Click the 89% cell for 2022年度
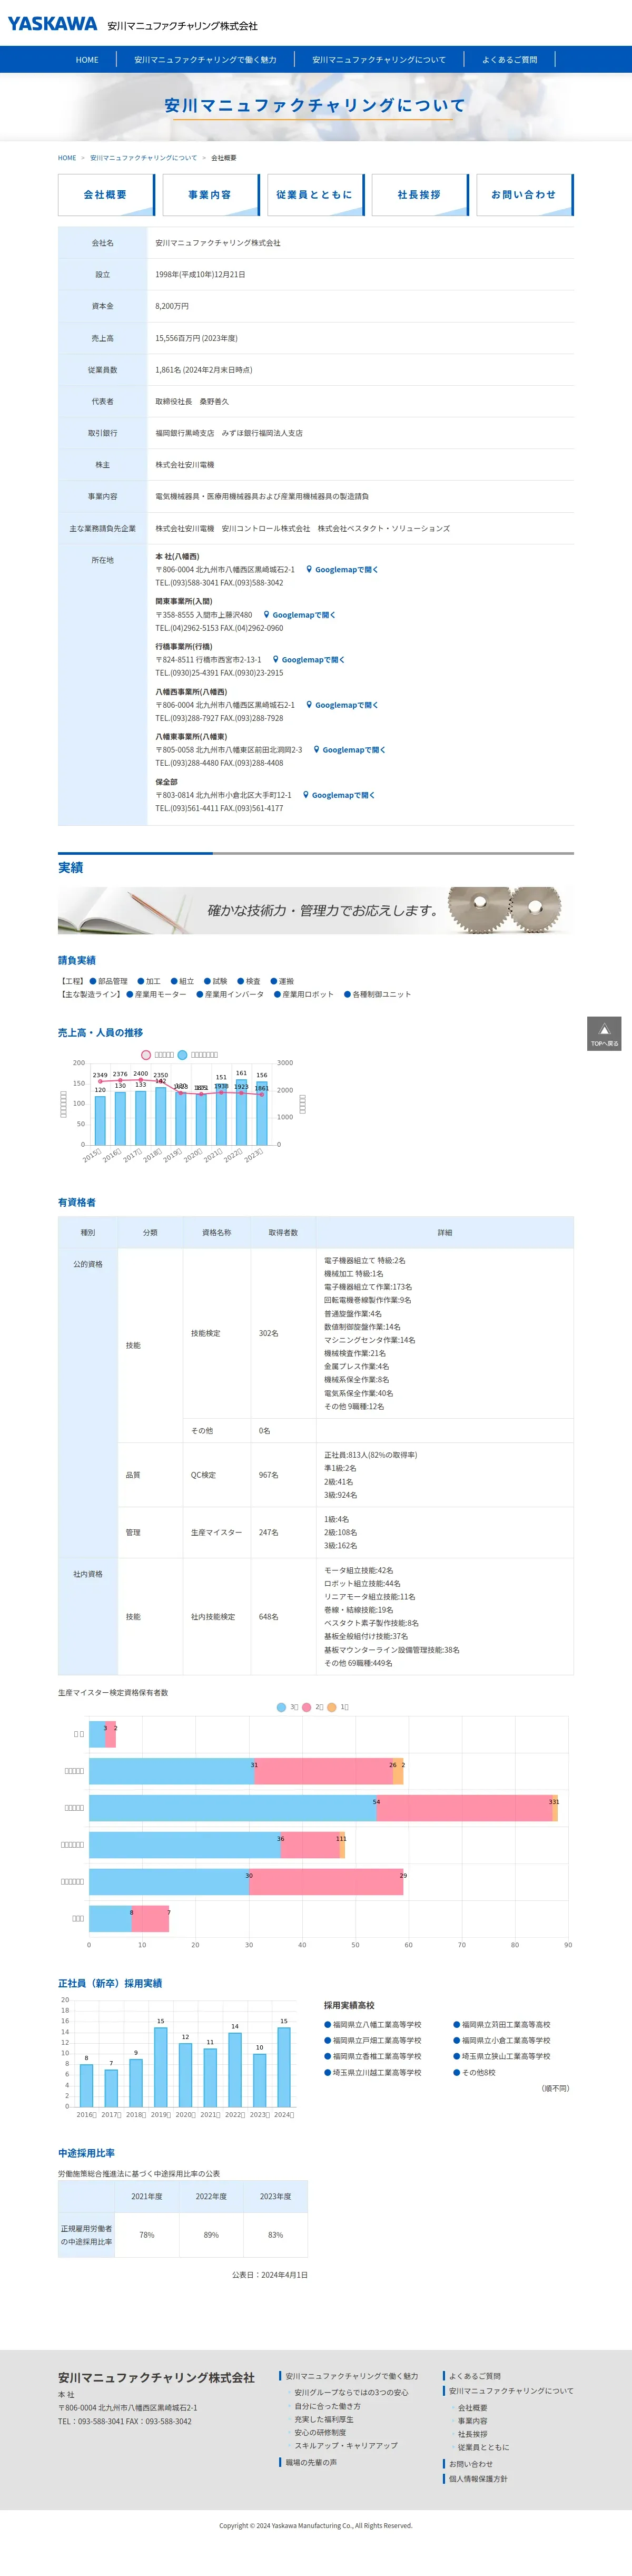 click(x=211, y=2235)
